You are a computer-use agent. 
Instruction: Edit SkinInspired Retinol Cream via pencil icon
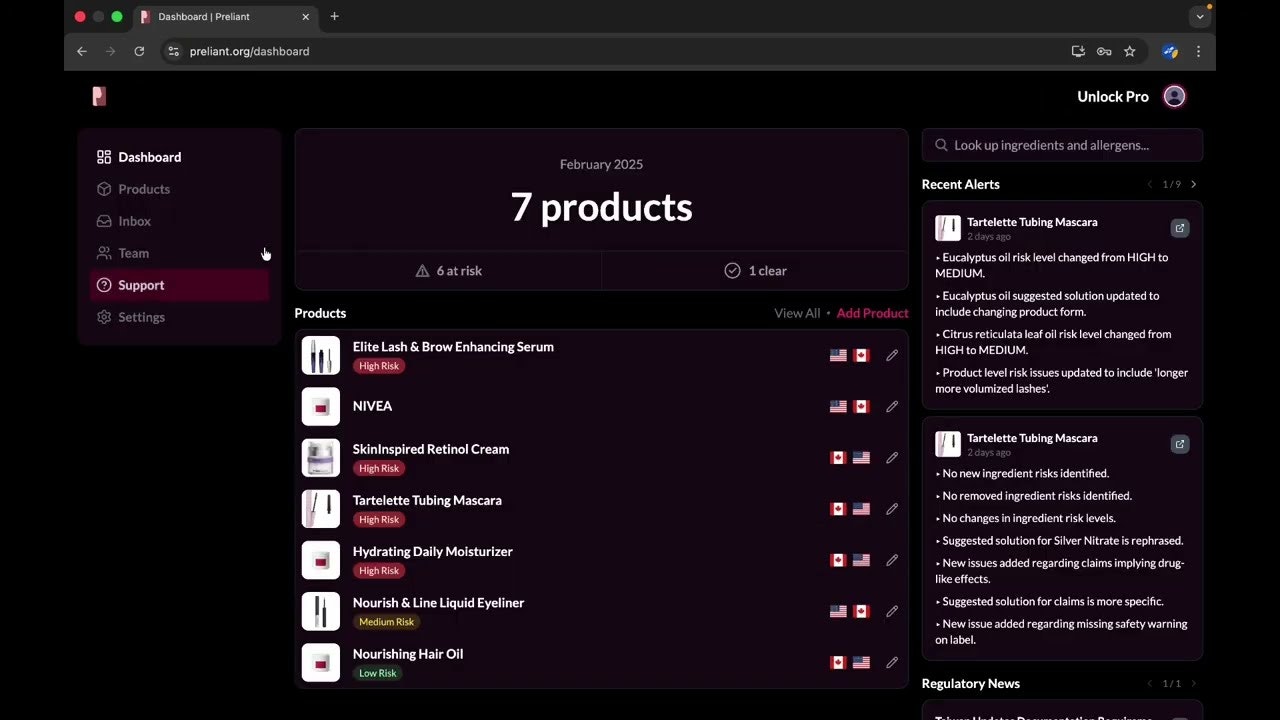tap(892, 457)
